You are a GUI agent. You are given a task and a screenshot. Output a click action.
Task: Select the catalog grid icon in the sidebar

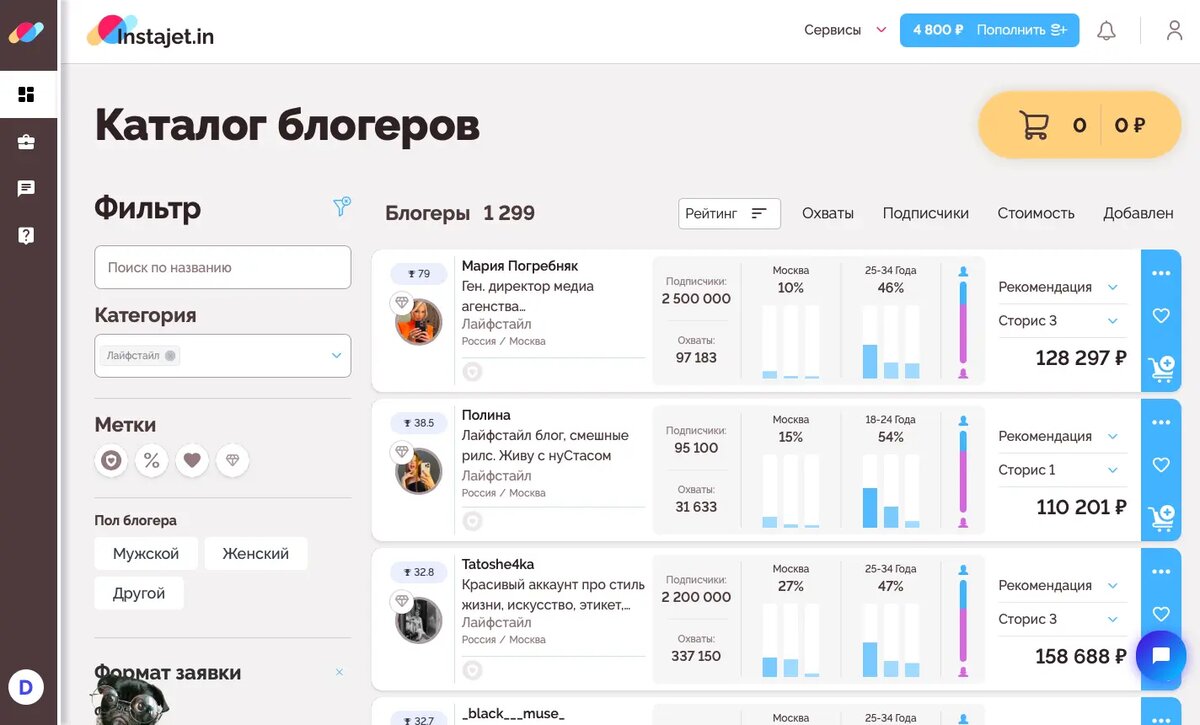pos(27,95)
